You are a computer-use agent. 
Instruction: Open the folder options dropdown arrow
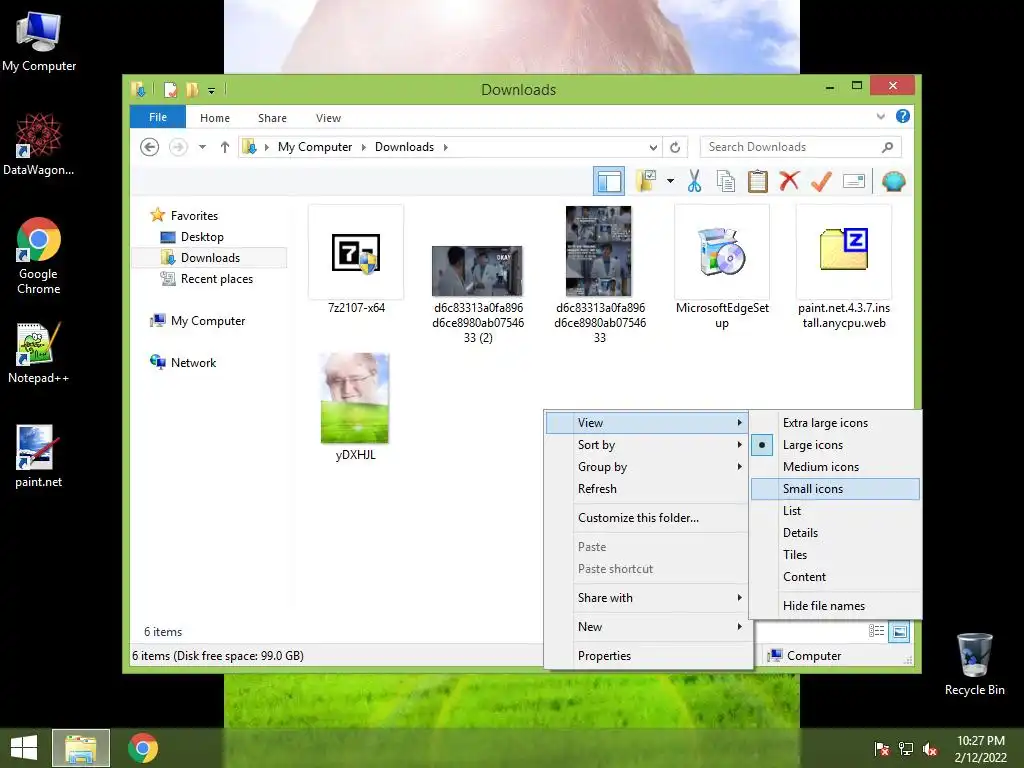pos(670,181)
